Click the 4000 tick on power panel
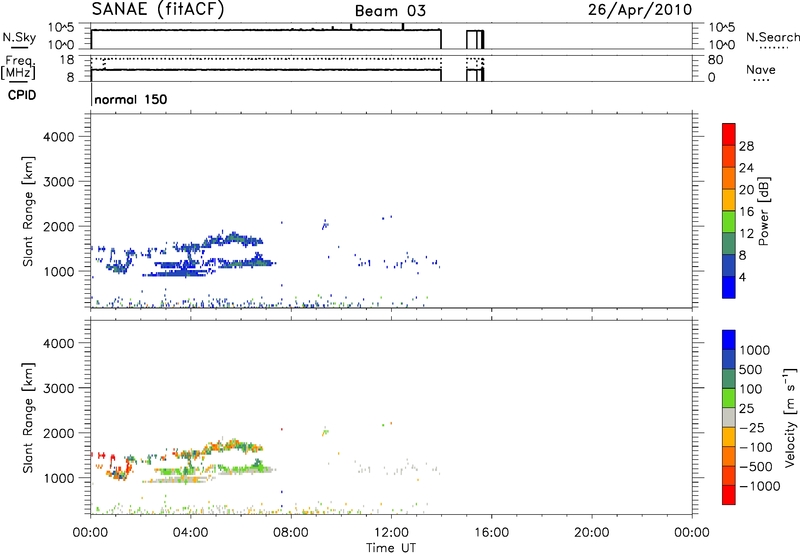 coord(59,137)
